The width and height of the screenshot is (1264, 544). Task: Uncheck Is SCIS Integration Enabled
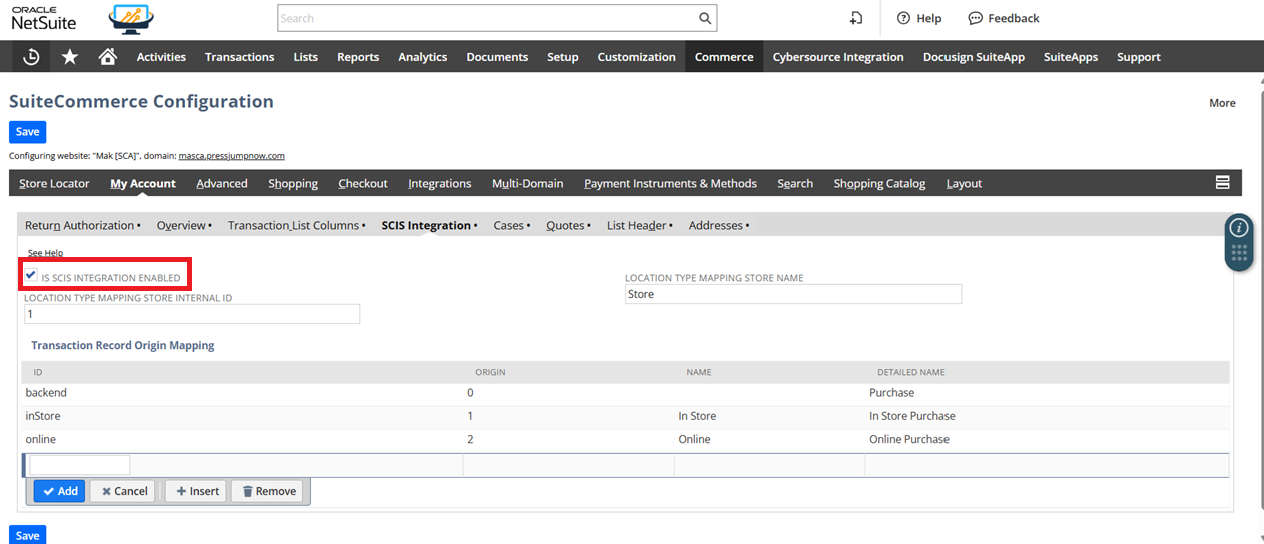32,275
